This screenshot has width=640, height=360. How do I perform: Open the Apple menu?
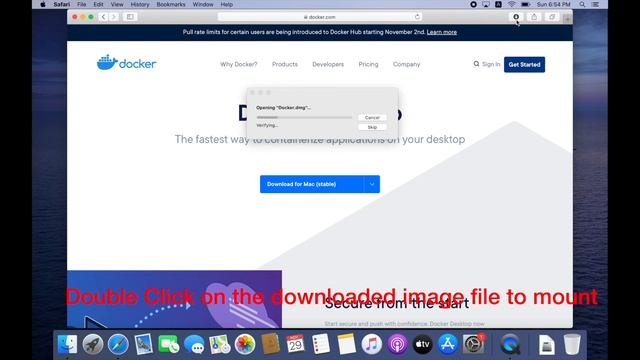[x=43, y=4]
